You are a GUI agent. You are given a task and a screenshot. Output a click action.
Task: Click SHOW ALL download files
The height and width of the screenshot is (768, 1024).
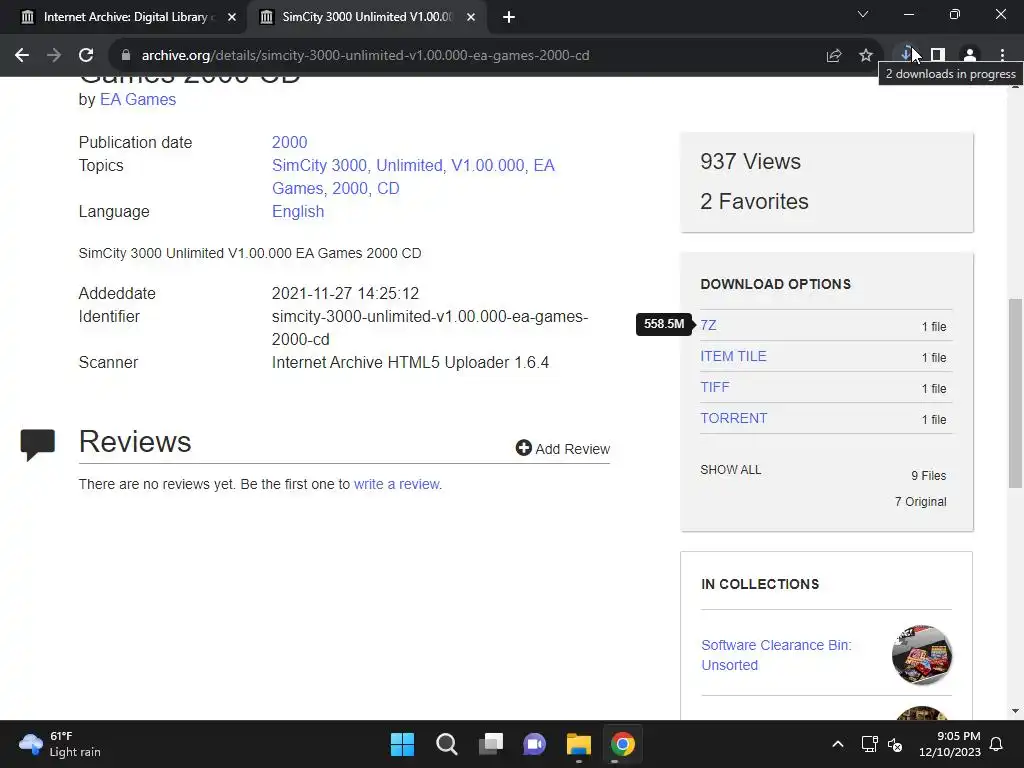click(x=731, y=470)
